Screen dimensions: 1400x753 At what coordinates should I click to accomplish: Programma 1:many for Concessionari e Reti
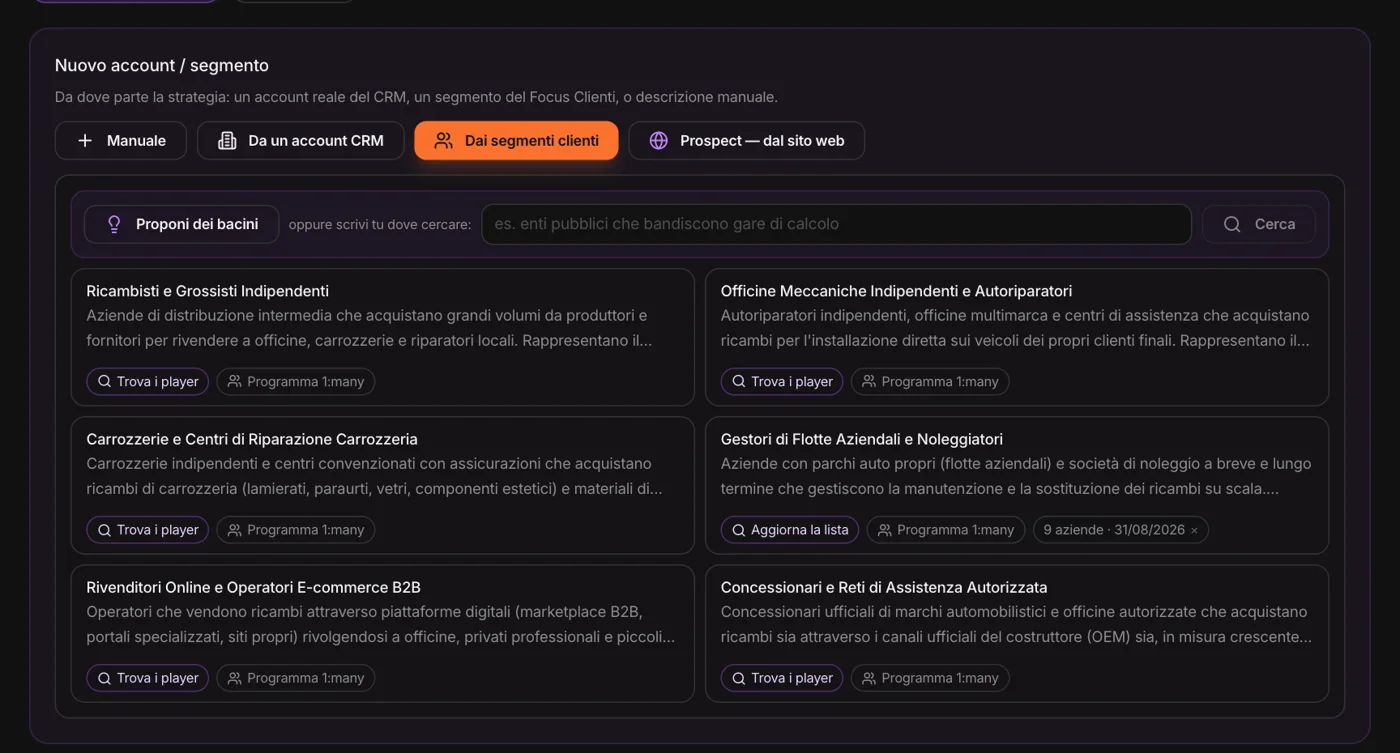930,678
